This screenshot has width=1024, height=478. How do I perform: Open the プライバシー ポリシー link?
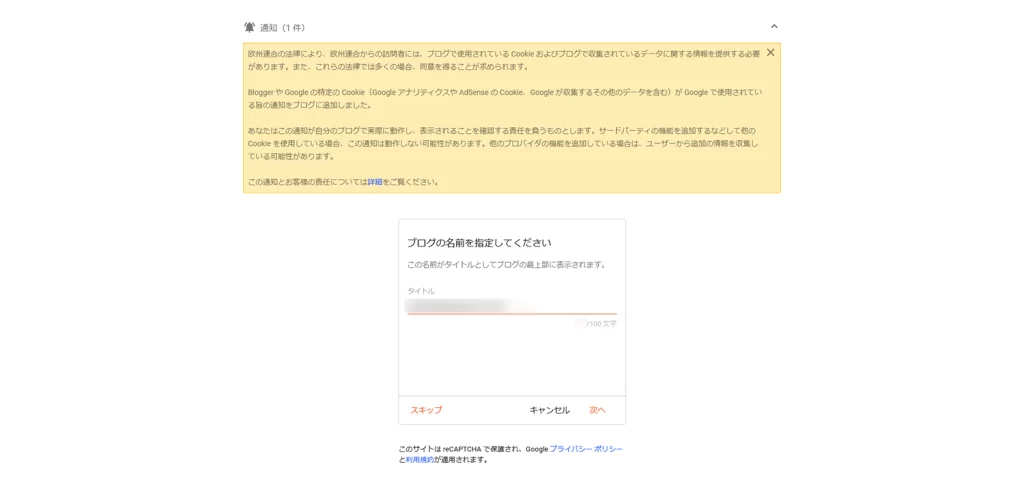tap(586, 449)
